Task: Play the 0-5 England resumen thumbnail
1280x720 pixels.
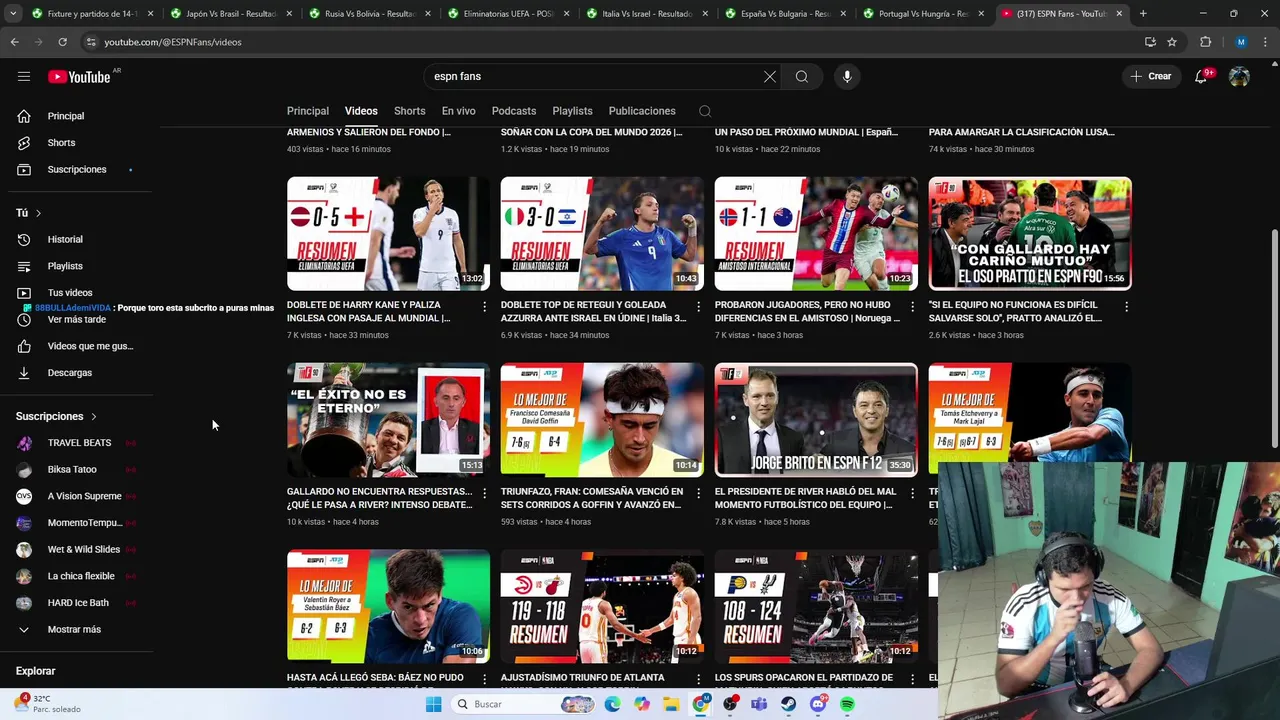Action: [388, 234]
